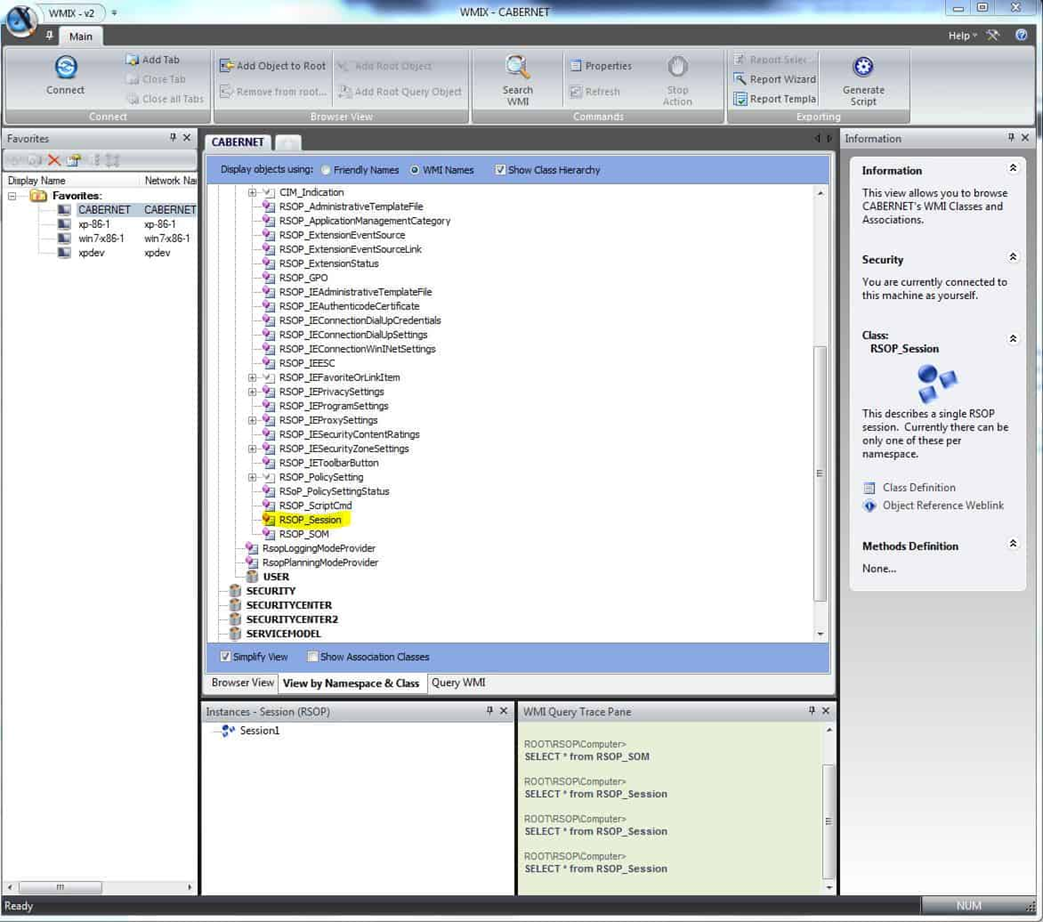The height and width of the screenshot is (922, 1043).
Task: Click the Class Definition link
Action: point(918,488)
